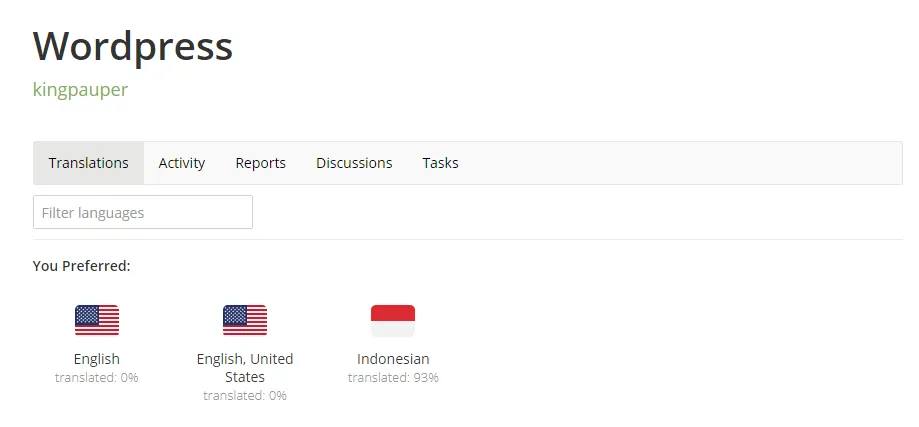This screenshot has height=427, width=919.
Task: Open the Translations tab
Action: tap(89, 163)
